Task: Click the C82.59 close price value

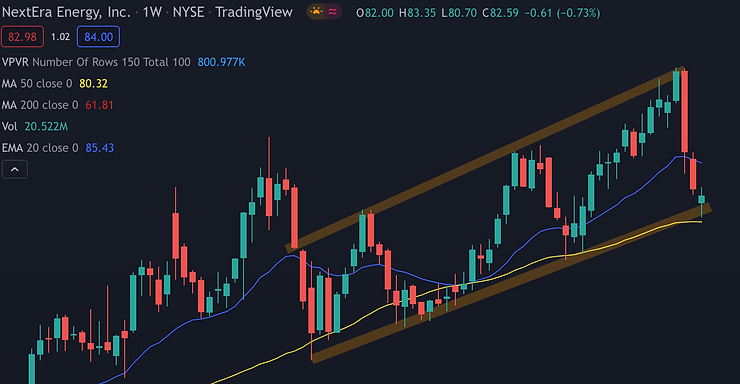Action: 501,13
